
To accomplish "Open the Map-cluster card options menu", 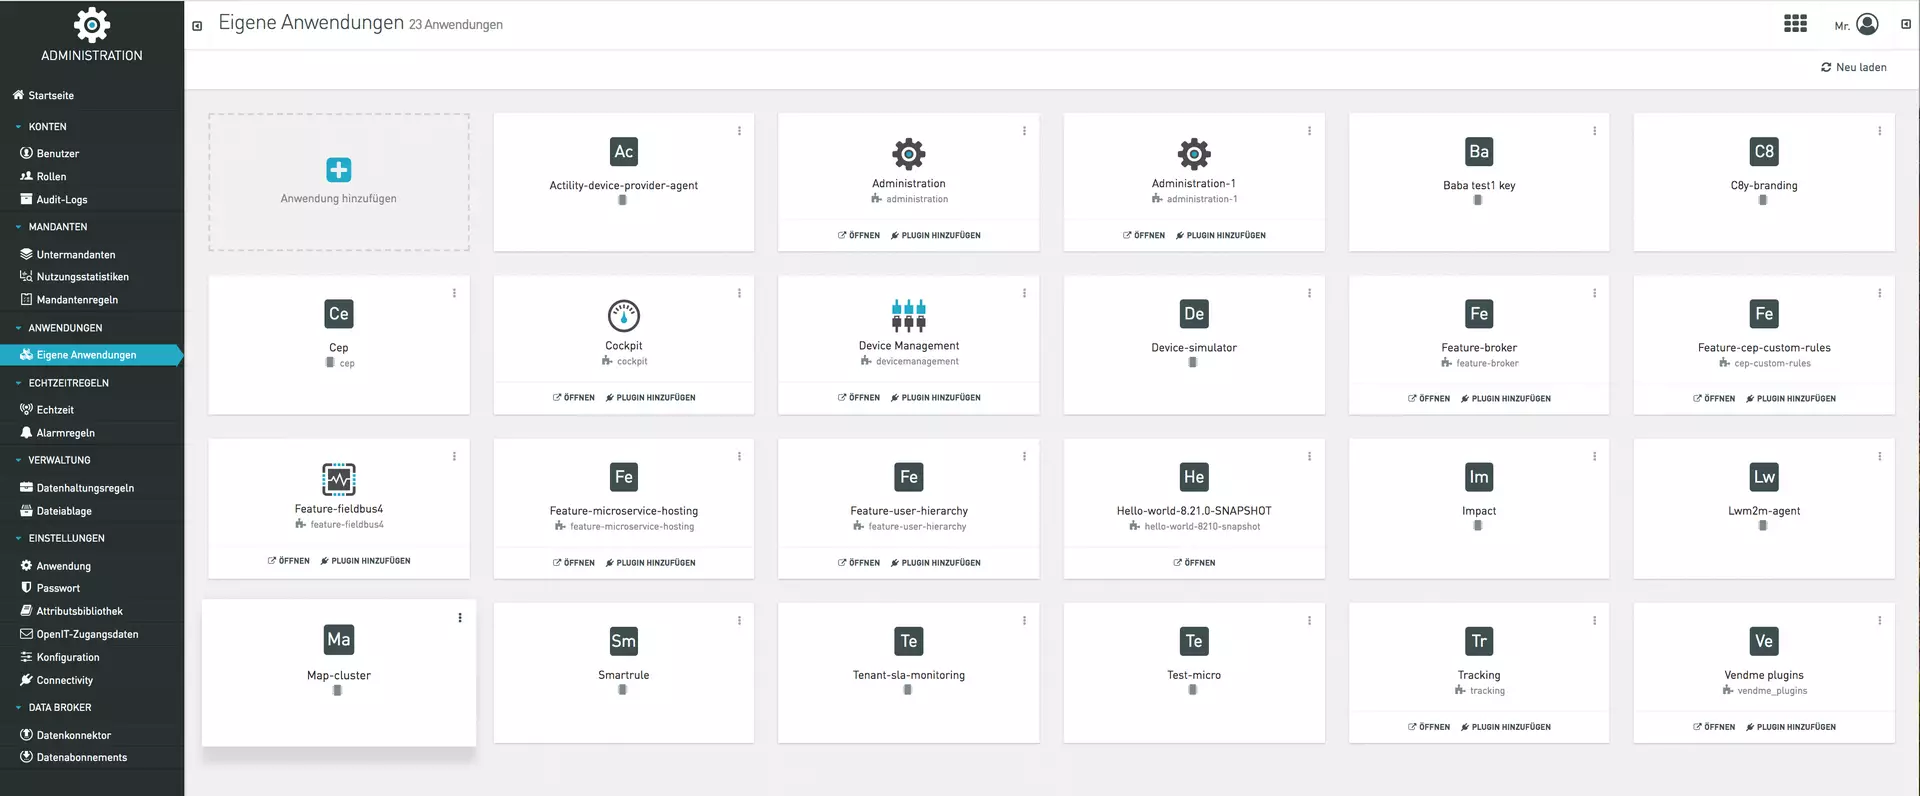I will click(460, 618).
